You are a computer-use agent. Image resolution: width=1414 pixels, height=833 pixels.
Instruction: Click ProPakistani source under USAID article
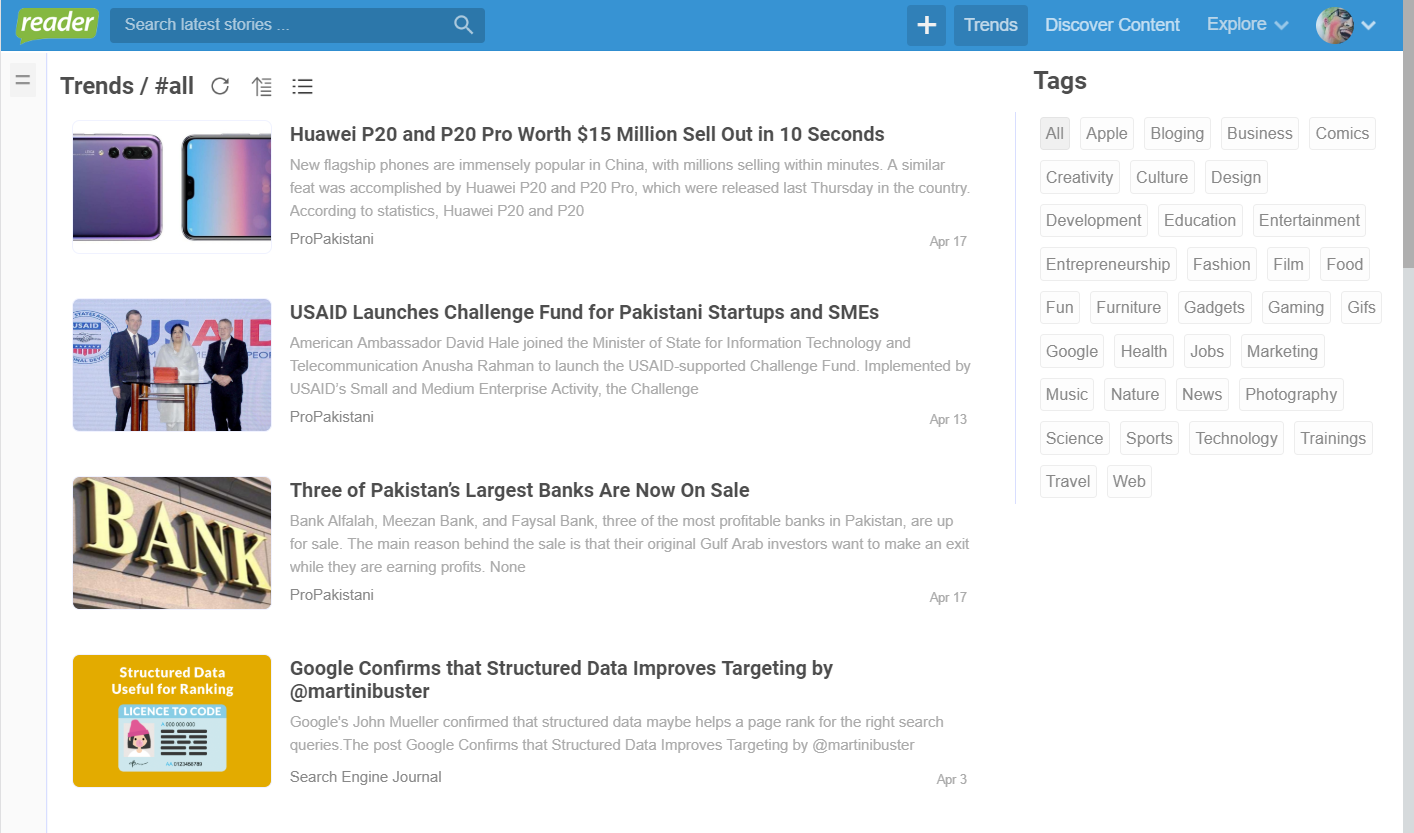(331, 417)
